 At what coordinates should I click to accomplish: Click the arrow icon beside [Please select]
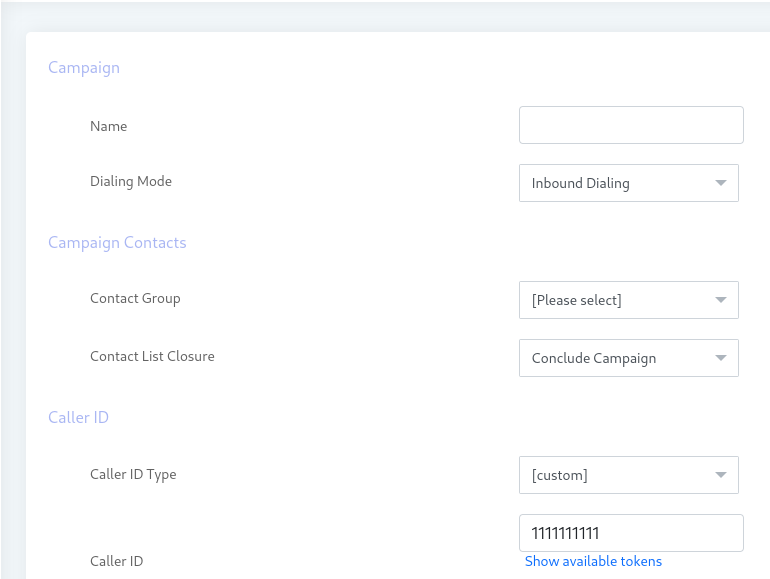click(x=721, y=300)
